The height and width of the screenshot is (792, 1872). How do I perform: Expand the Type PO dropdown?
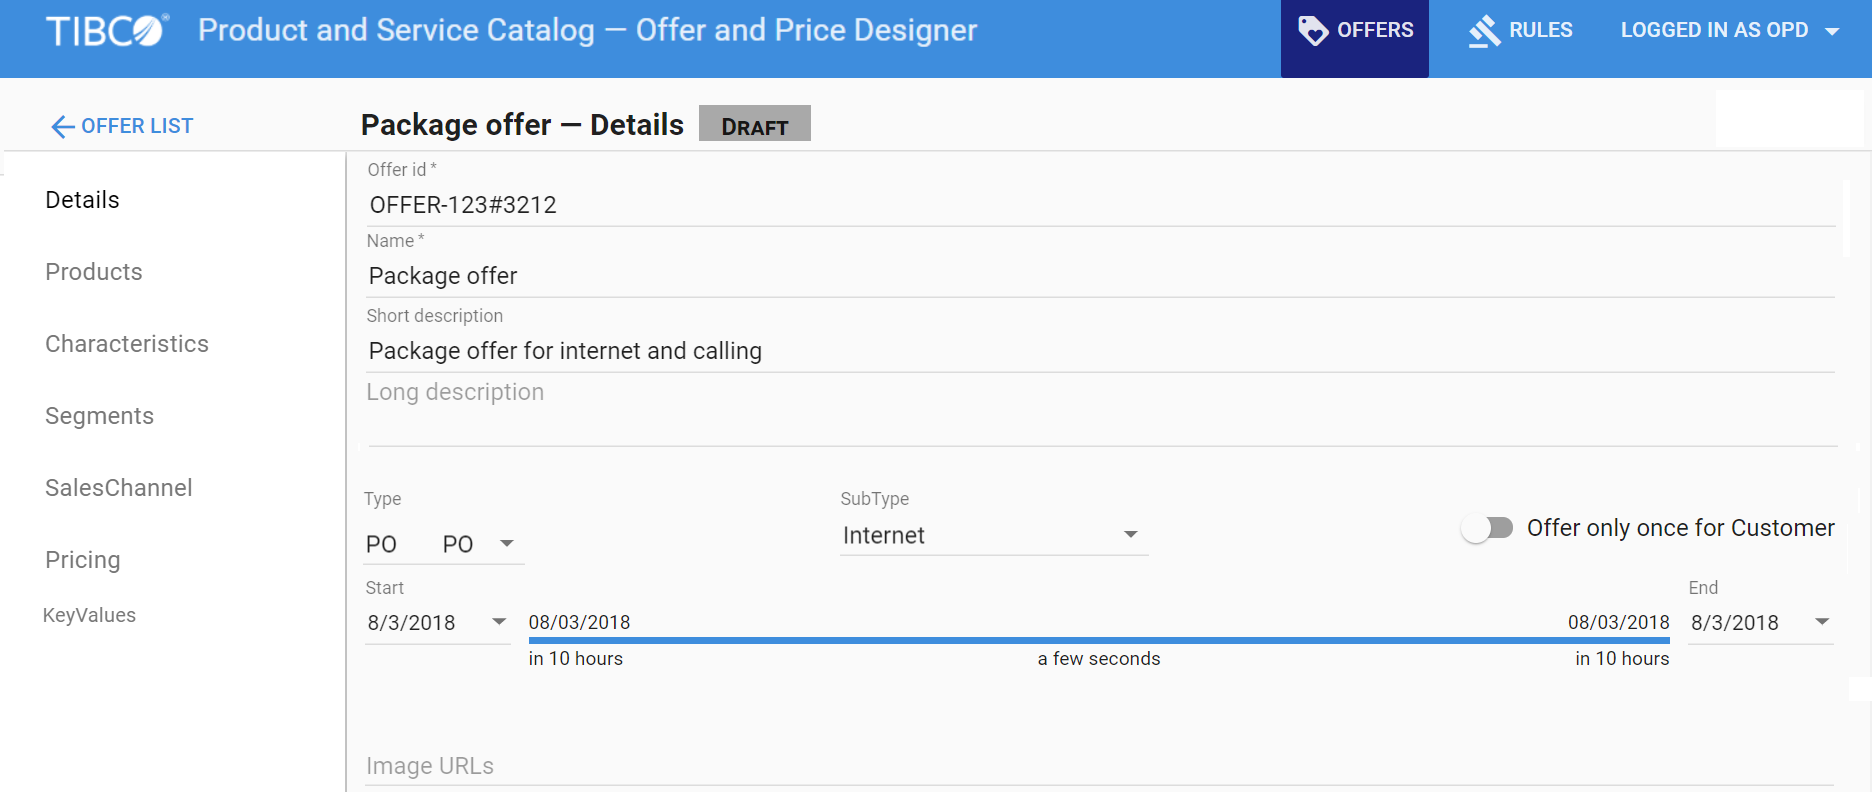(507, 544)
